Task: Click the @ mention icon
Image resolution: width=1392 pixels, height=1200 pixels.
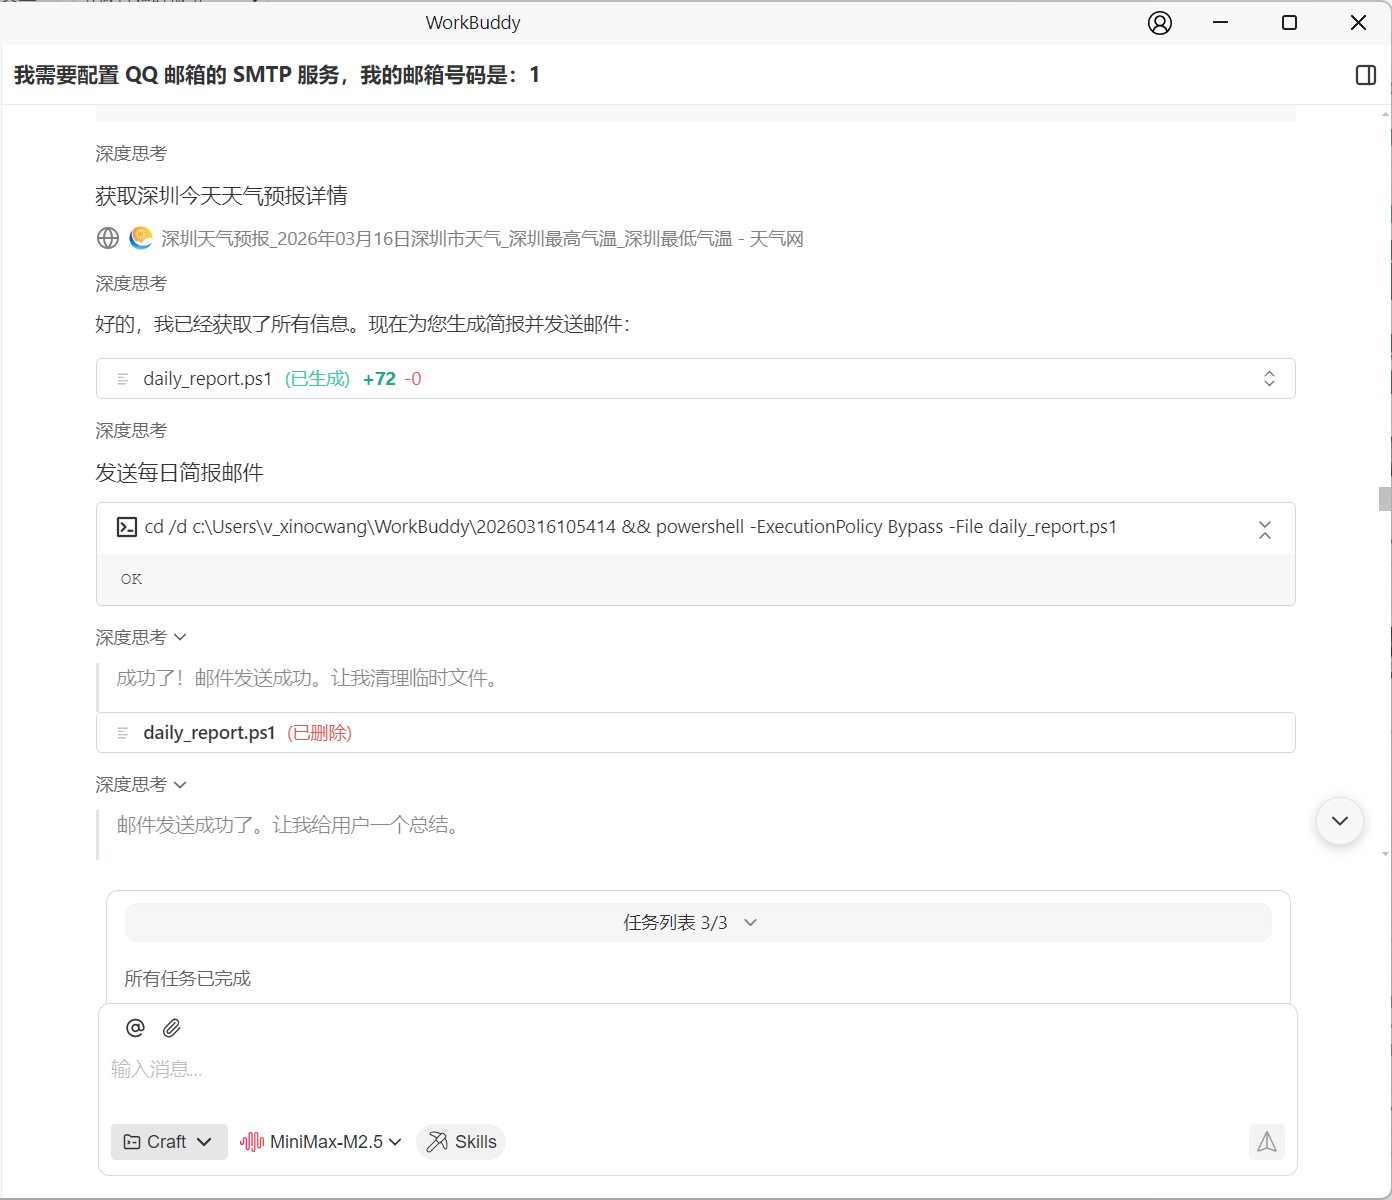Action: pyautogui.click(x=135, y=1028)
